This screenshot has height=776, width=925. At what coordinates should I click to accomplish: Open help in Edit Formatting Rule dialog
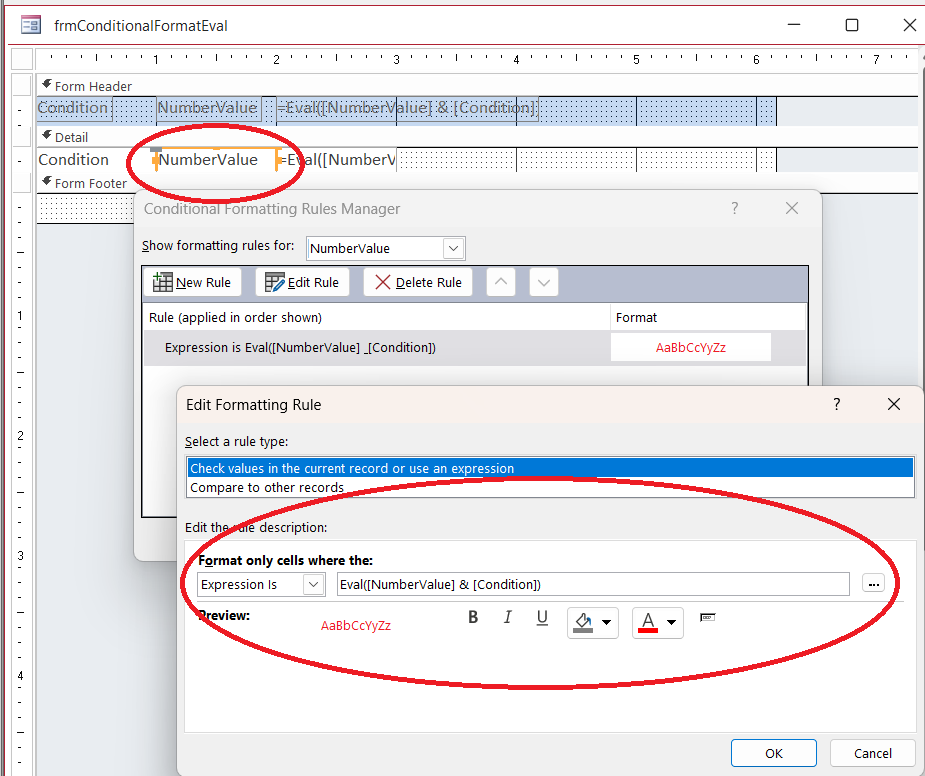pos(837,404)
